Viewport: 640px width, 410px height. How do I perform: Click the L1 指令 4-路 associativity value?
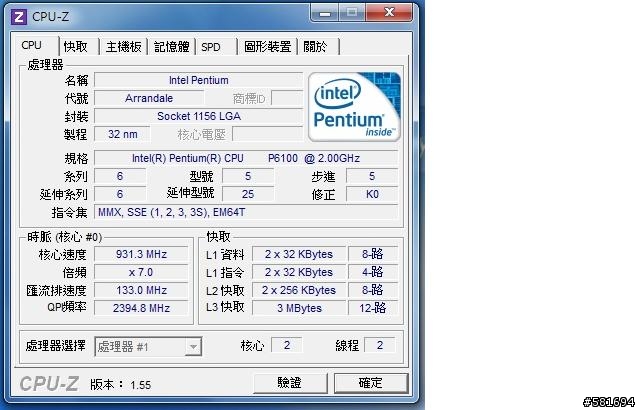point(373,272)
